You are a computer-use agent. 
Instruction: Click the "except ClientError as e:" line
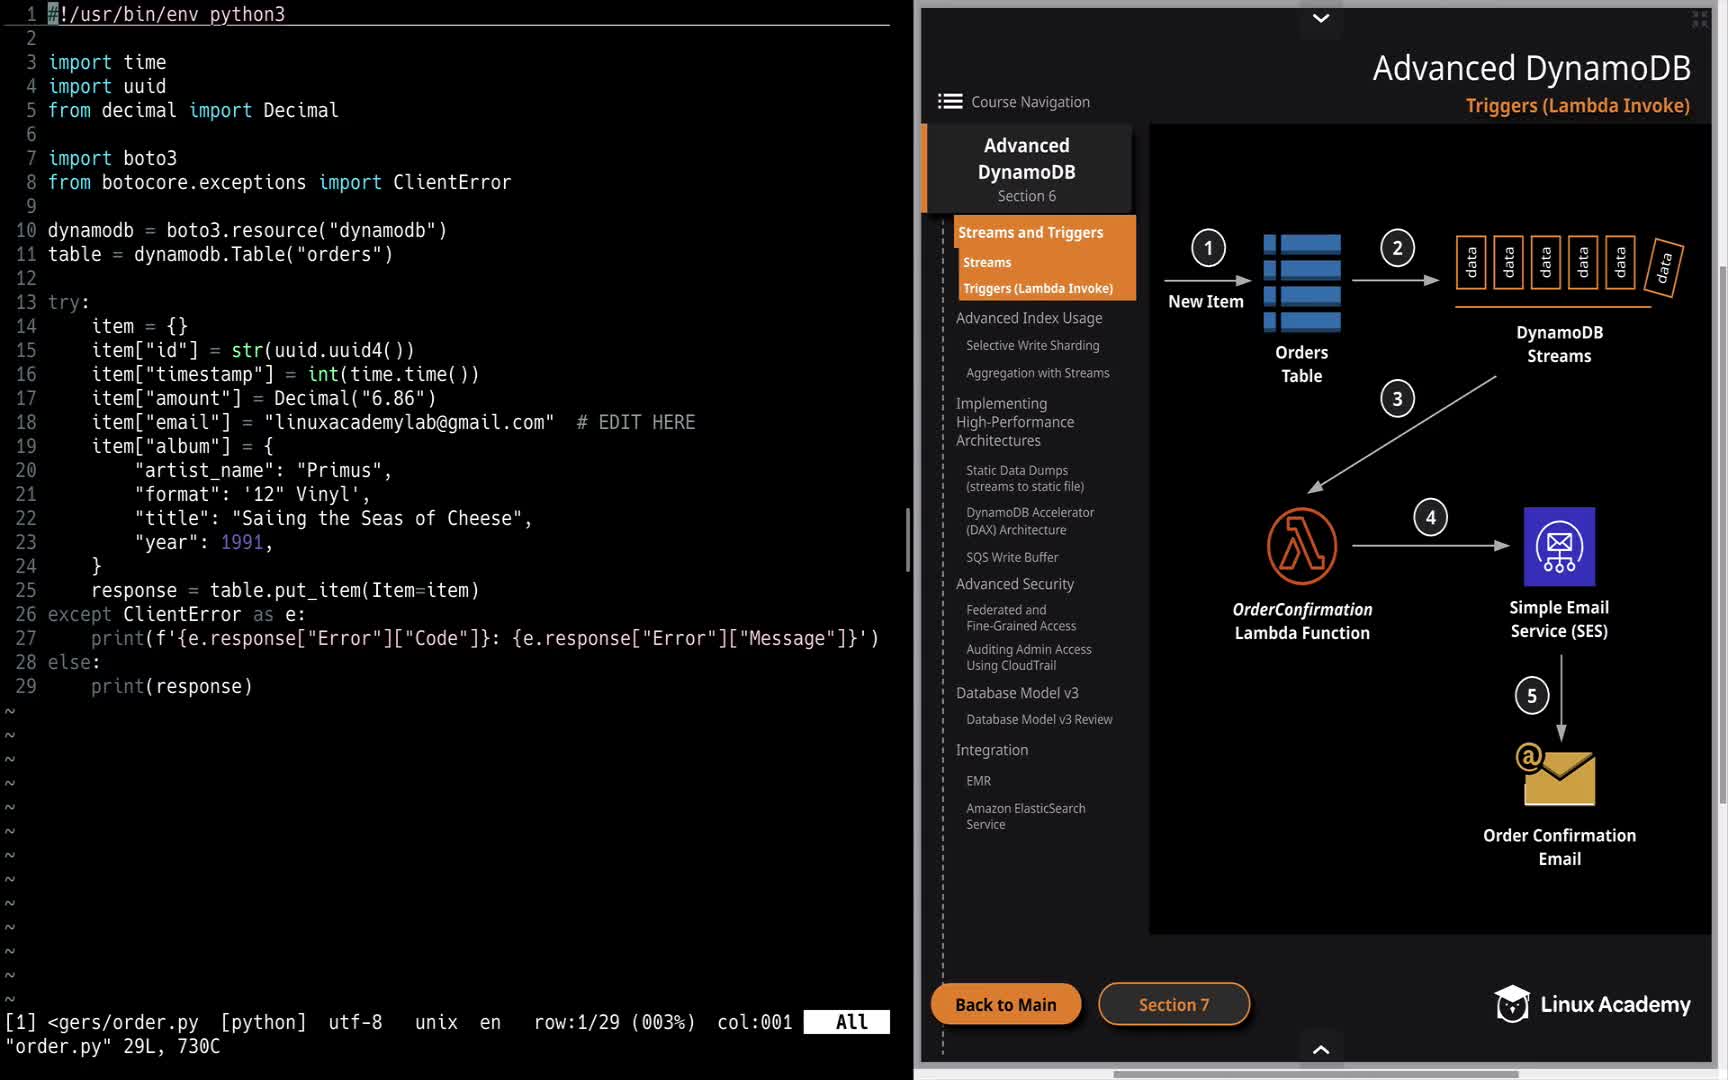177,614
